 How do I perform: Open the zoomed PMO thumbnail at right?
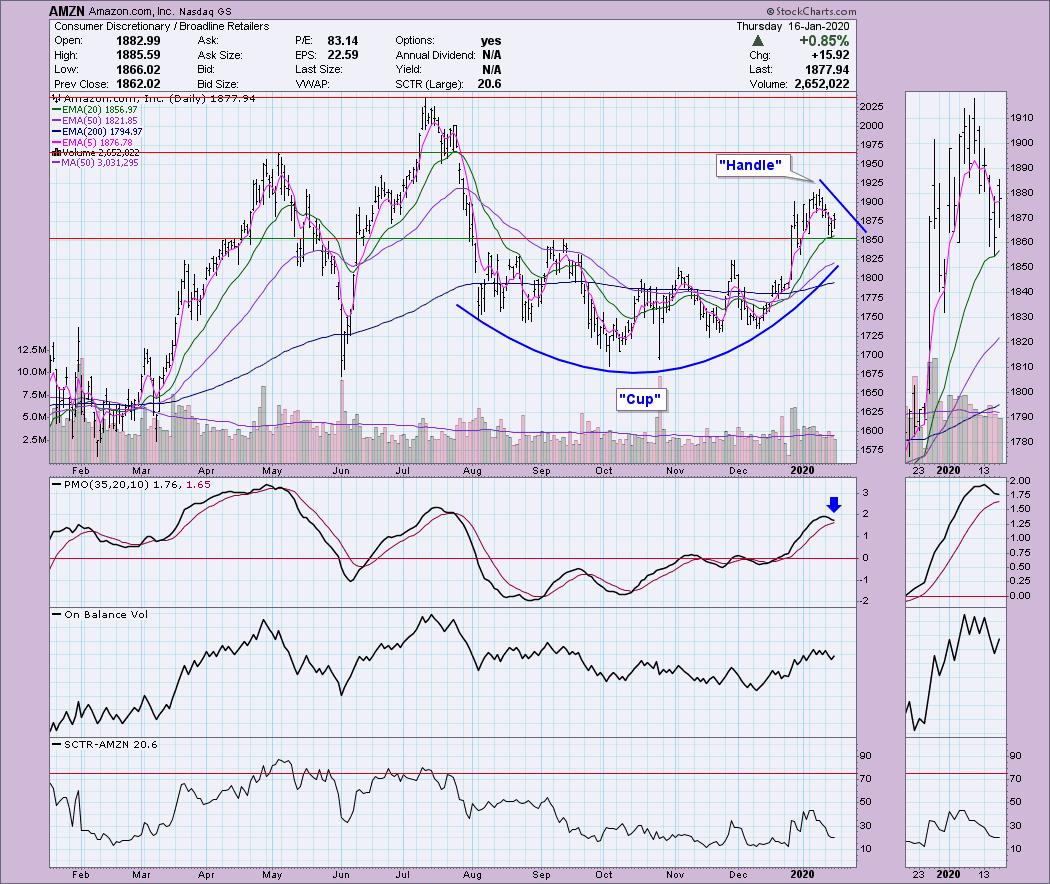(956, 541)
